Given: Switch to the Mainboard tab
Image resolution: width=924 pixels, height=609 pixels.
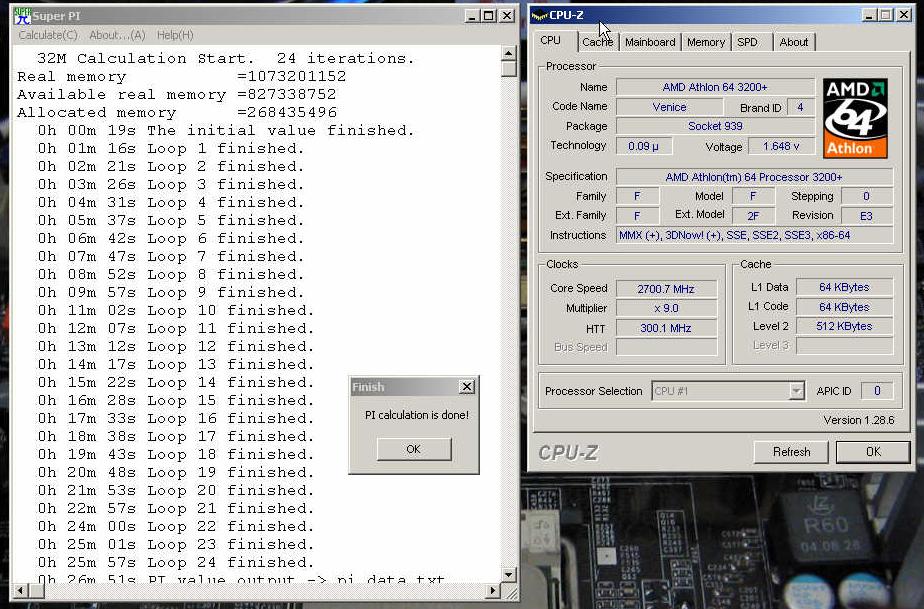Looking at the screenshot, I should click(650, 42).
